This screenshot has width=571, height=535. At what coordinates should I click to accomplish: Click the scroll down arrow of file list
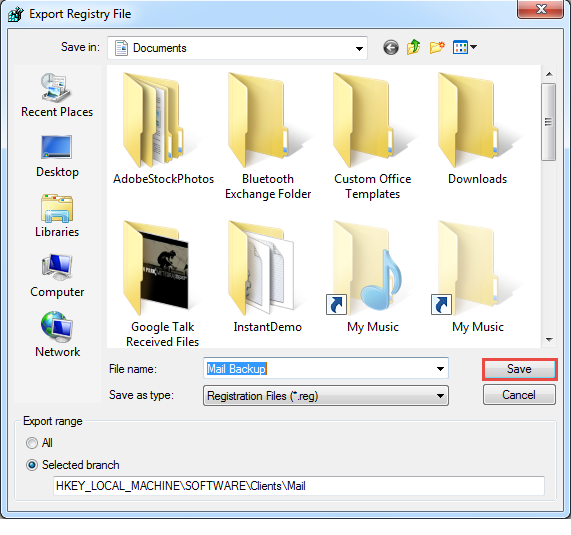pos(549,340)
